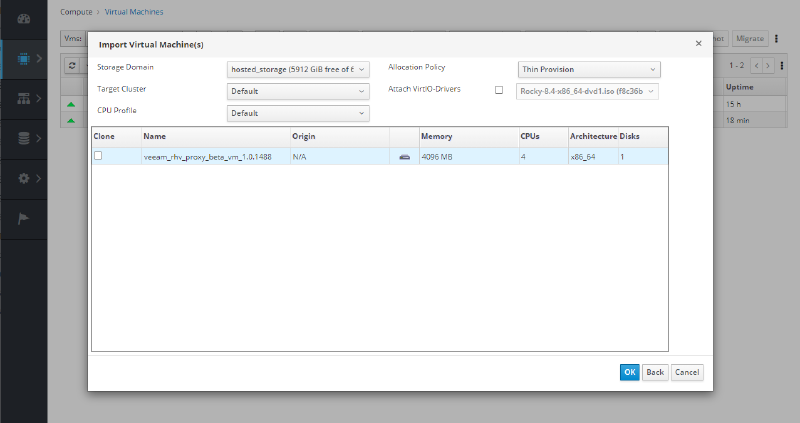Sort by the Architecture column header

593,136
